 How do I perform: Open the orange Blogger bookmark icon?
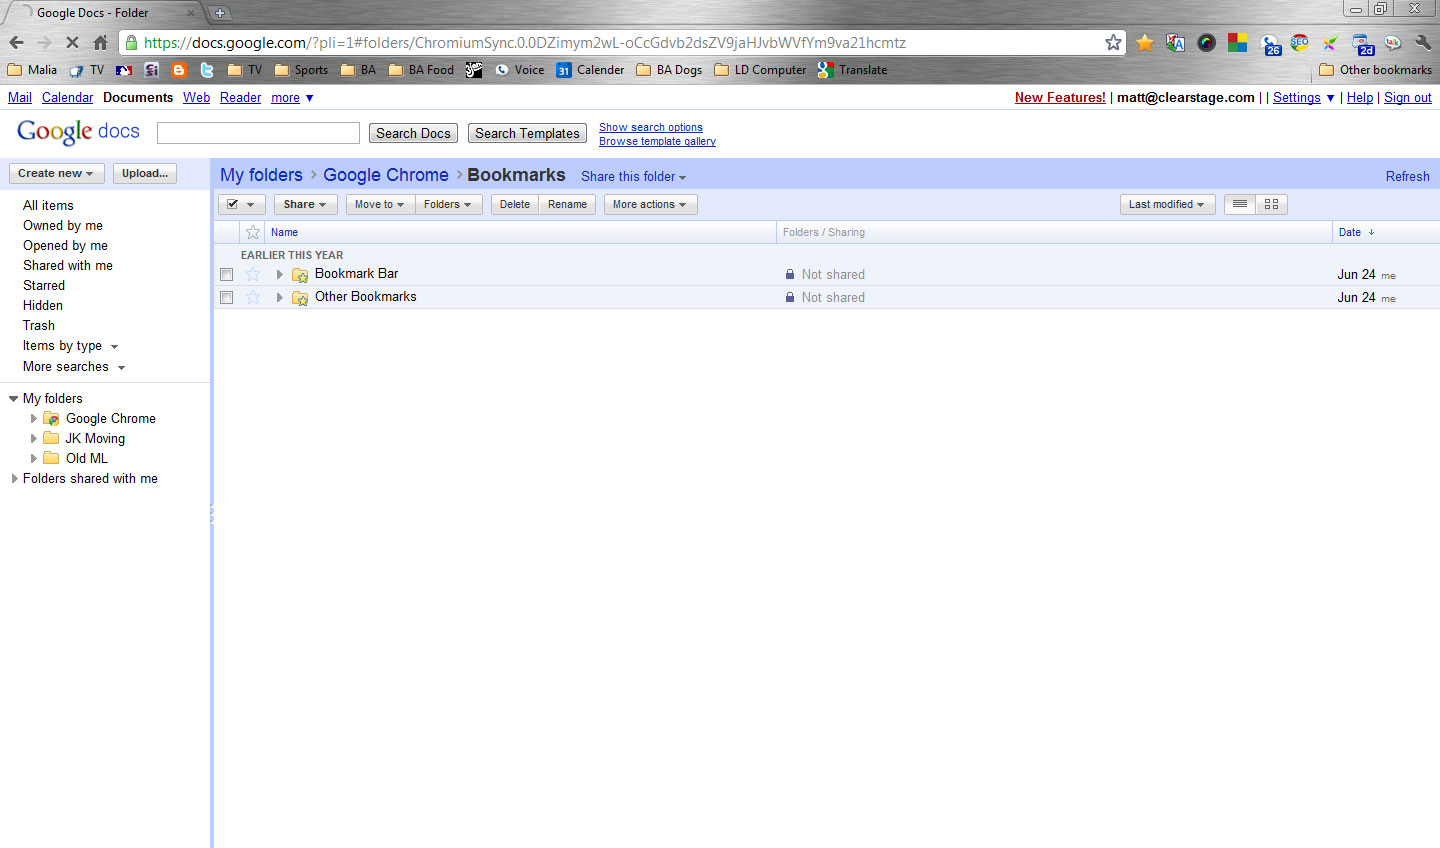pos(179,70)
